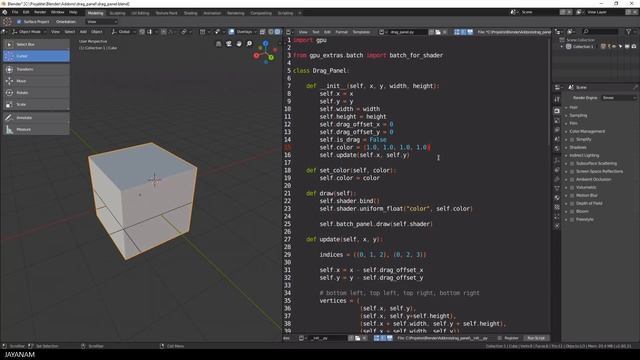The width and height of the screenshot is (640, 360).
Task: Open the Format menu in text editor
Action: coord(341,32)
